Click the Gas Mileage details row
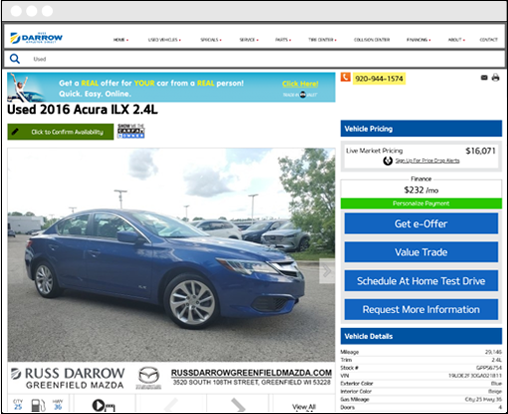Screen dimensions: 508x414 coord(421,399)
